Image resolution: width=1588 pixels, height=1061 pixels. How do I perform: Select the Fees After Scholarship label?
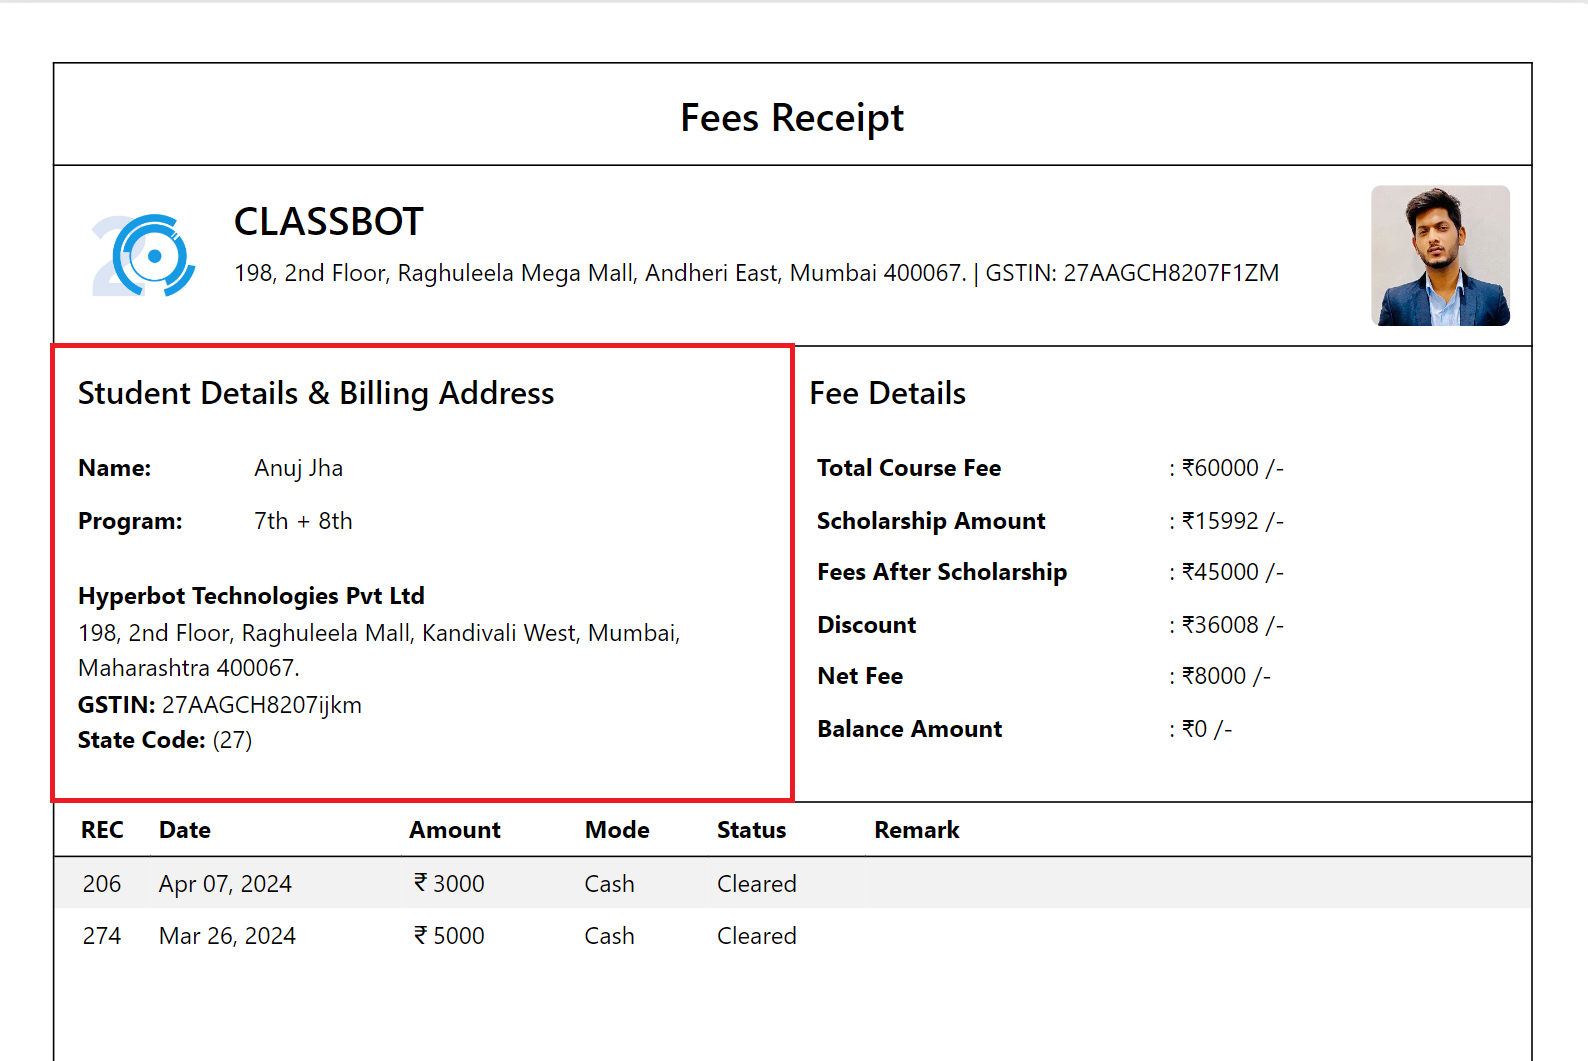pyautogui.click(x=942, y=572)
